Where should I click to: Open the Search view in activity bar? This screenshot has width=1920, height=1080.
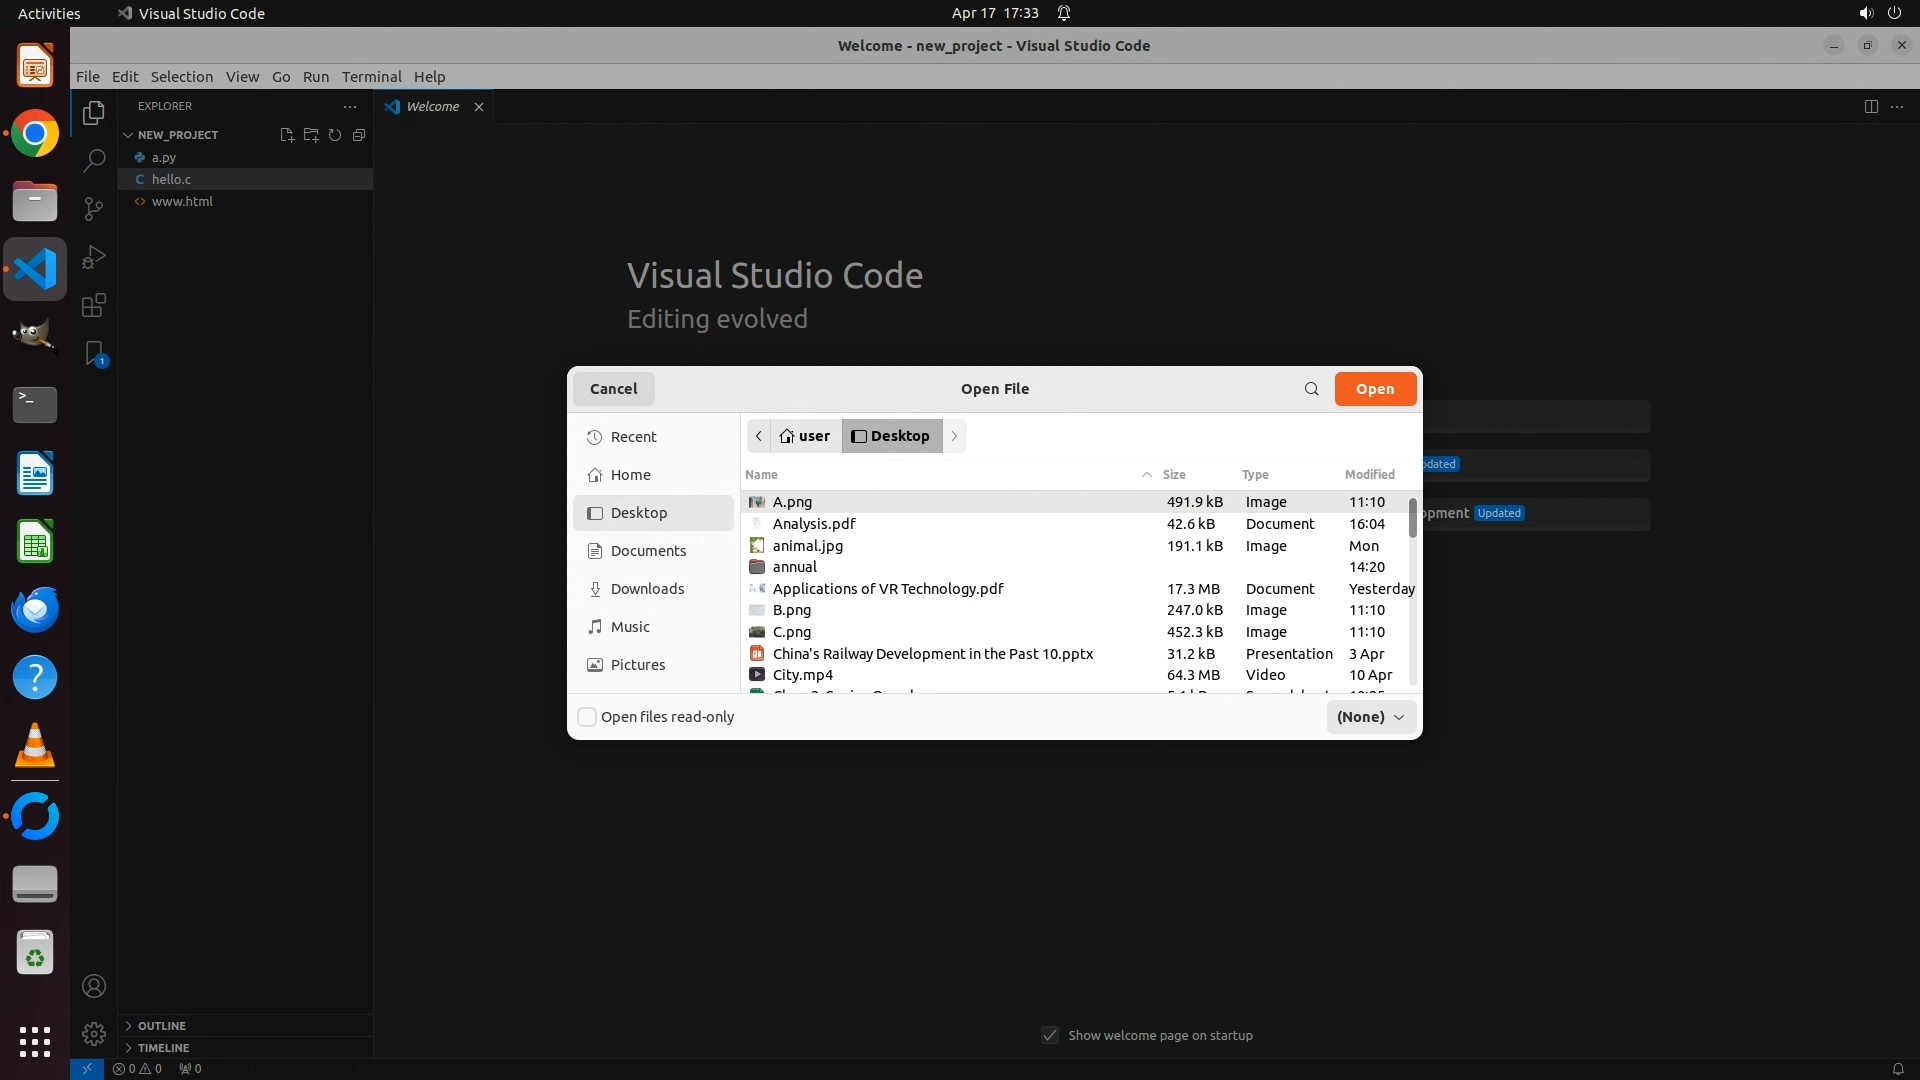point(94,160)
